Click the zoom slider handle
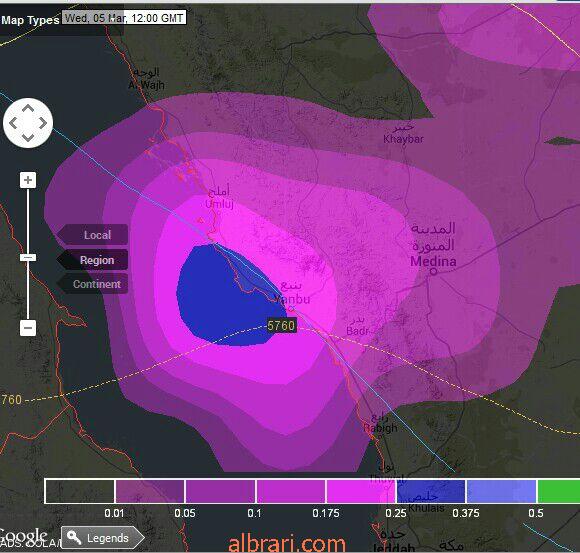The height and width of the screenshot is (553, 580). click(28, 257)
